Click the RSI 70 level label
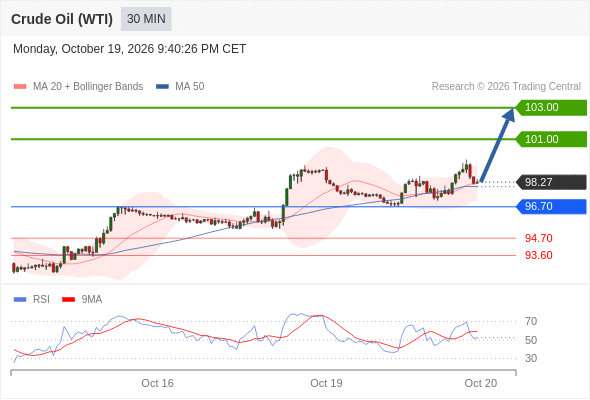Screen dimensions: 590x400 coord(531,321)
